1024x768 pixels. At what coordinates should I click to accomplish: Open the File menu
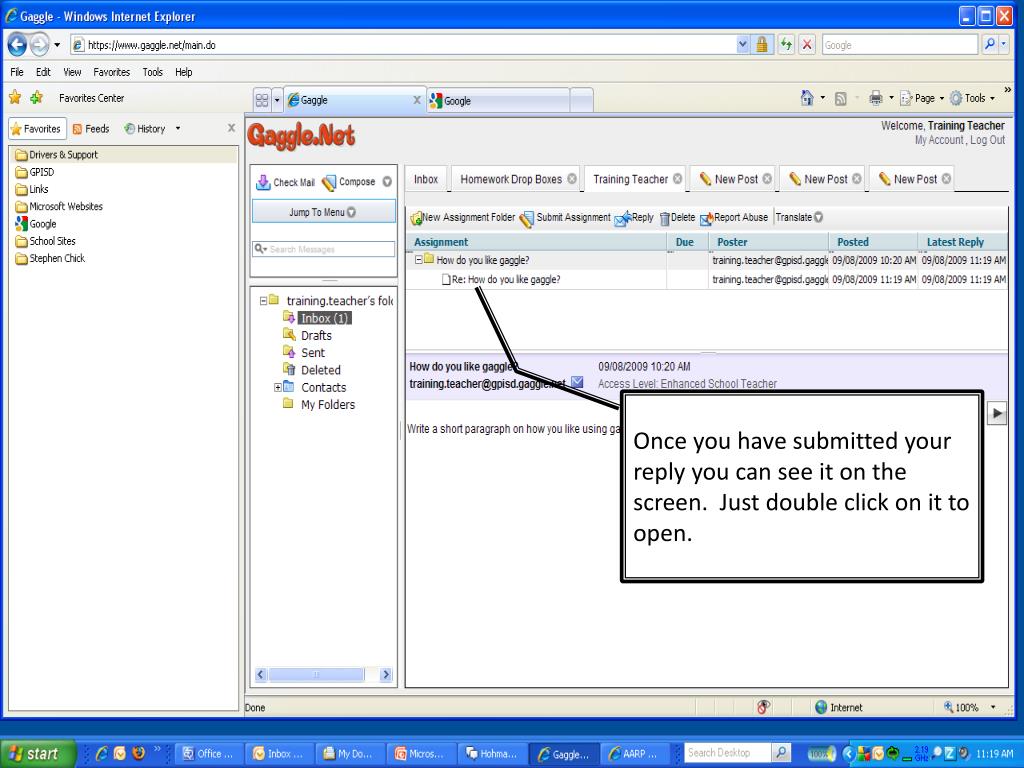(17, 72)
